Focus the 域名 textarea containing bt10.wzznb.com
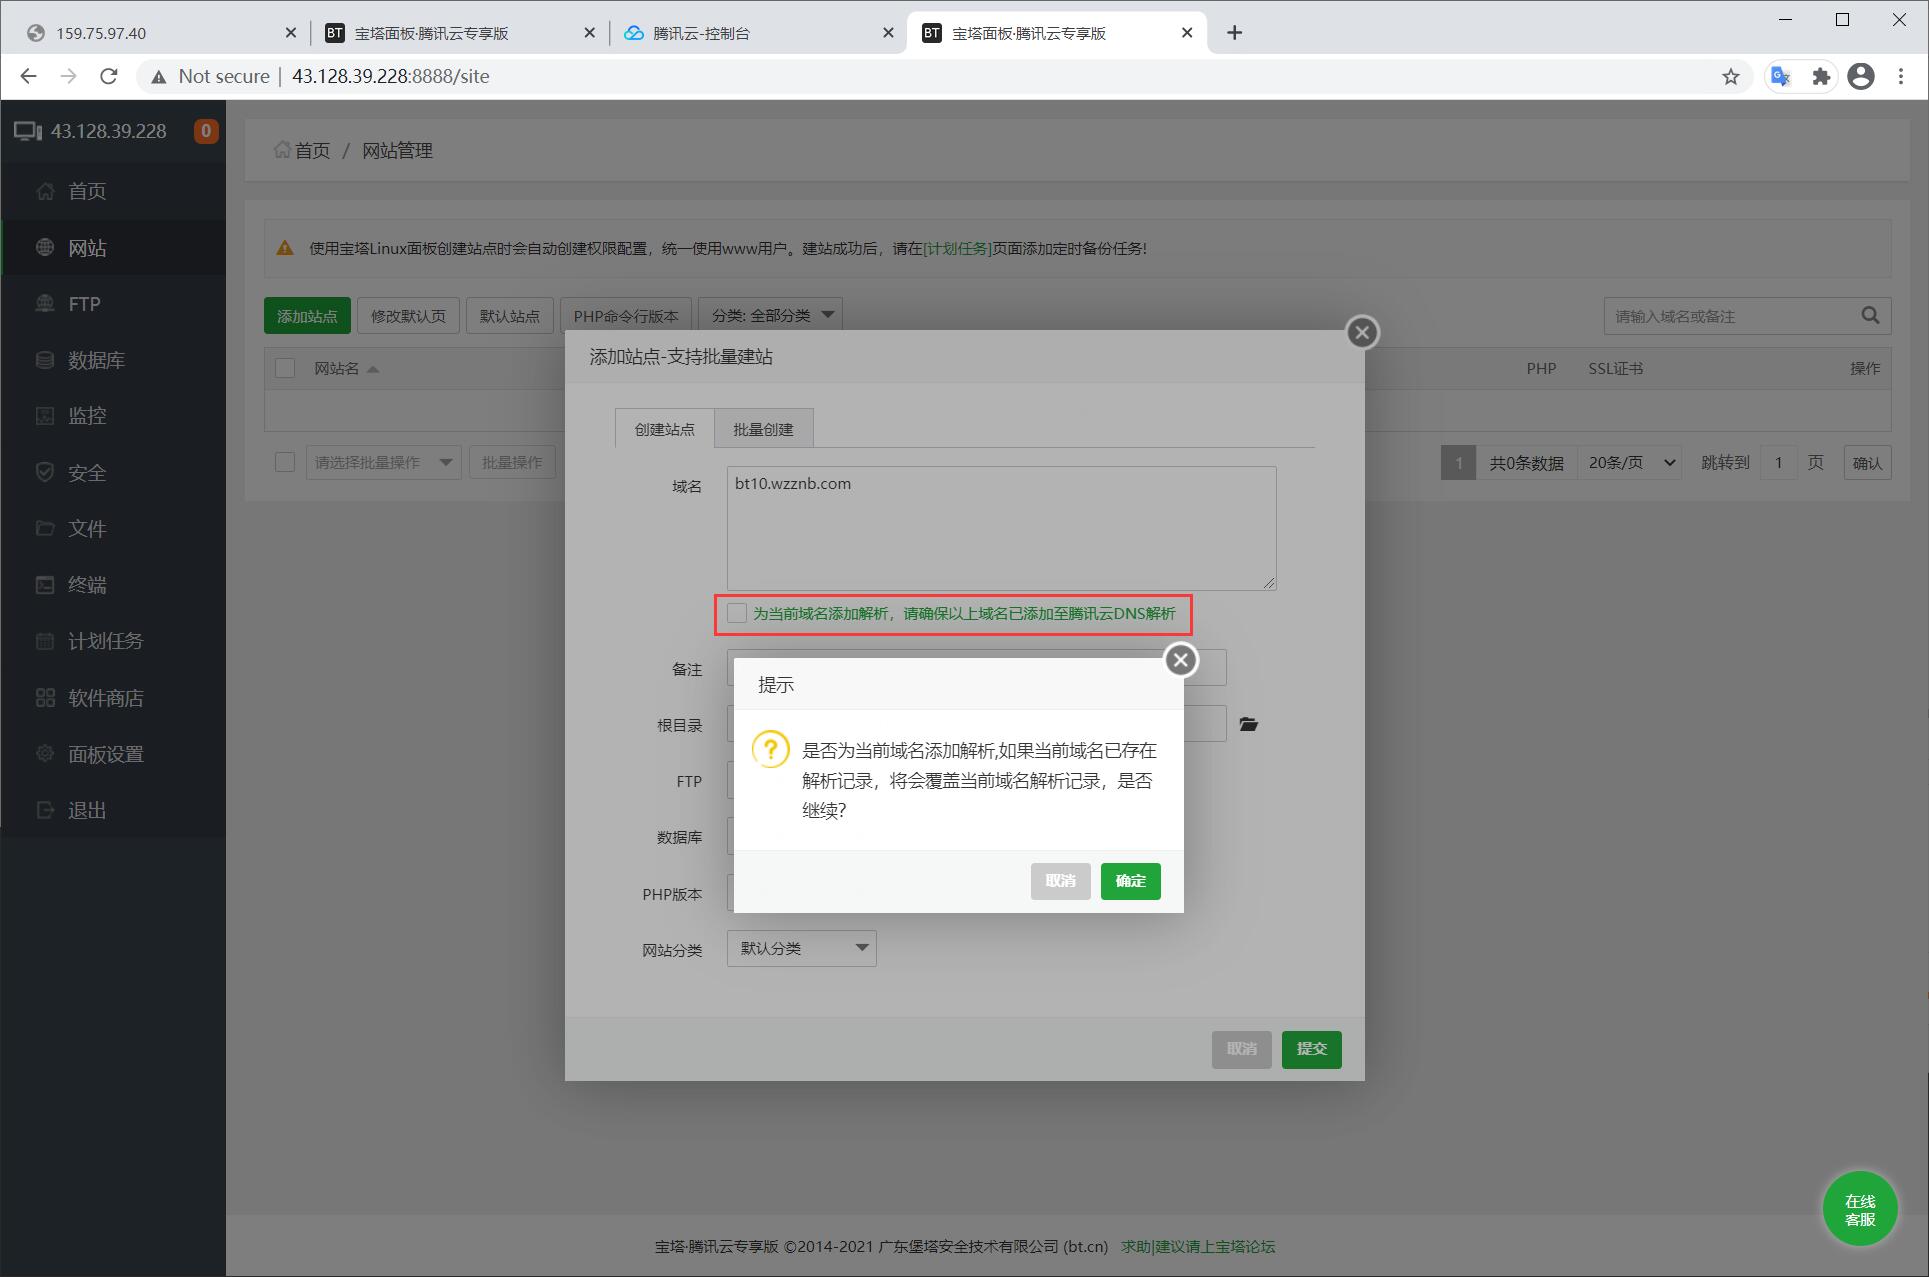1929x1277 pixels. [1001, 528]
